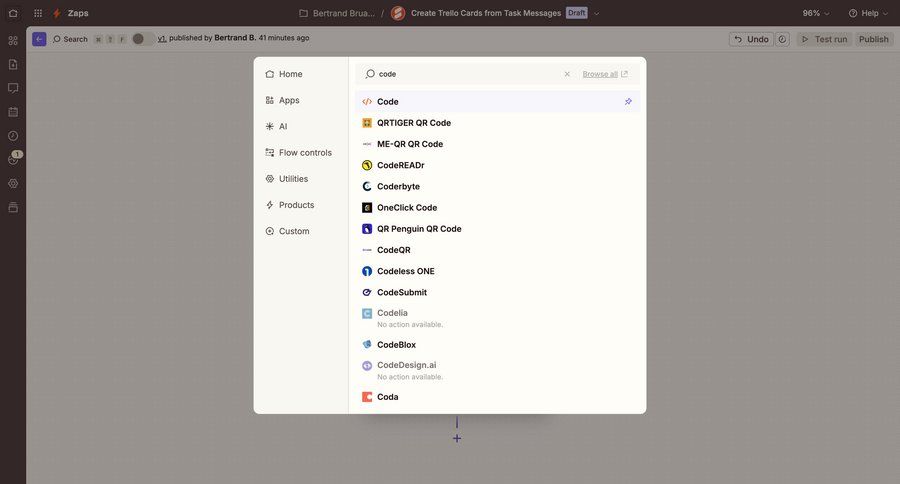Choose the CodeQR app

(497, 250)
